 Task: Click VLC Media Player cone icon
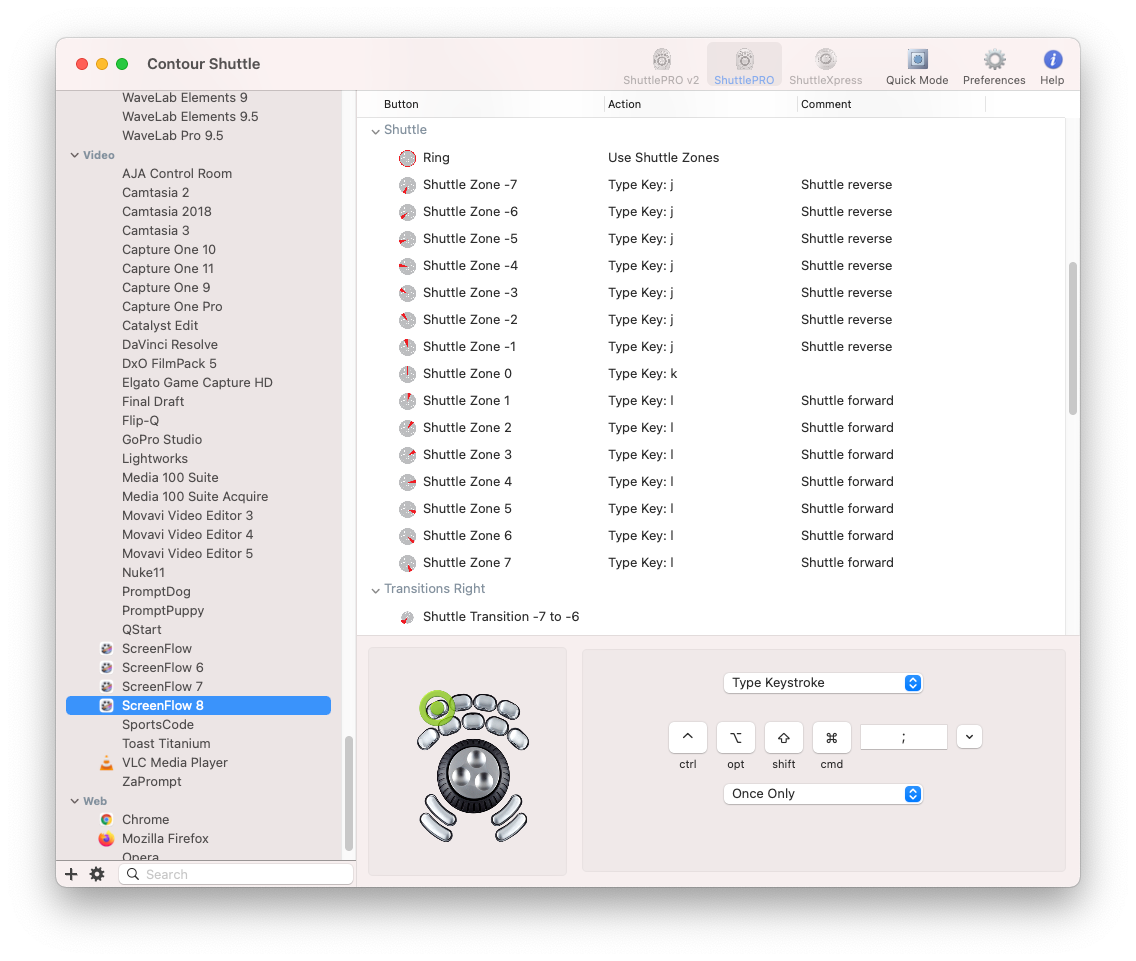click(106, 762)
